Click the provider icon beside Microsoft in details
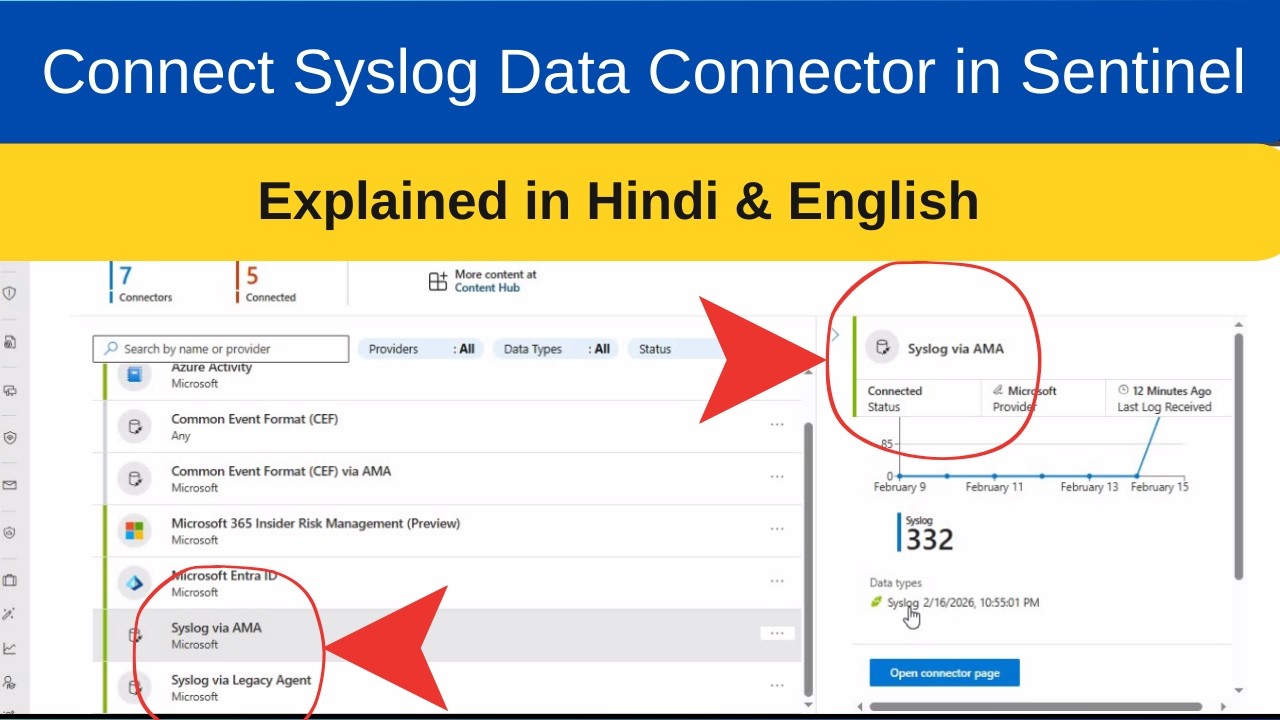Screen dimensions: 1280x720 pyautogui.click(x=998, y=390)
